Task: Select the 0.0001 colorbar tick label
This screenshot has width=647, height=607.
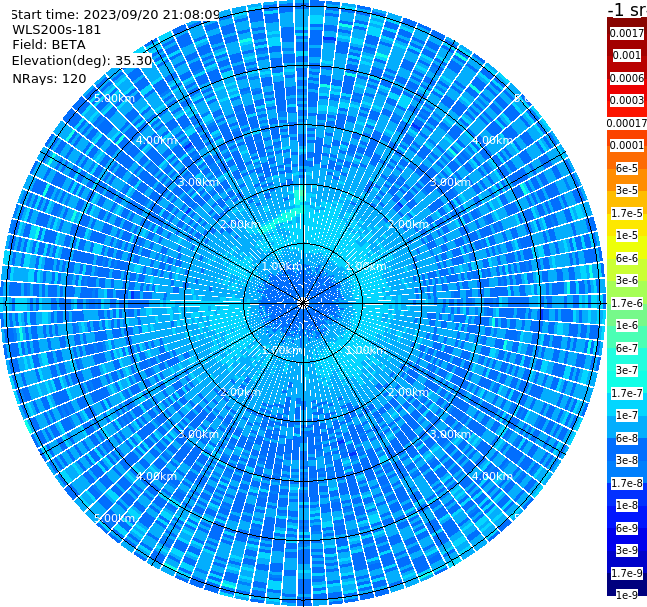Action: tap(627, 146)
